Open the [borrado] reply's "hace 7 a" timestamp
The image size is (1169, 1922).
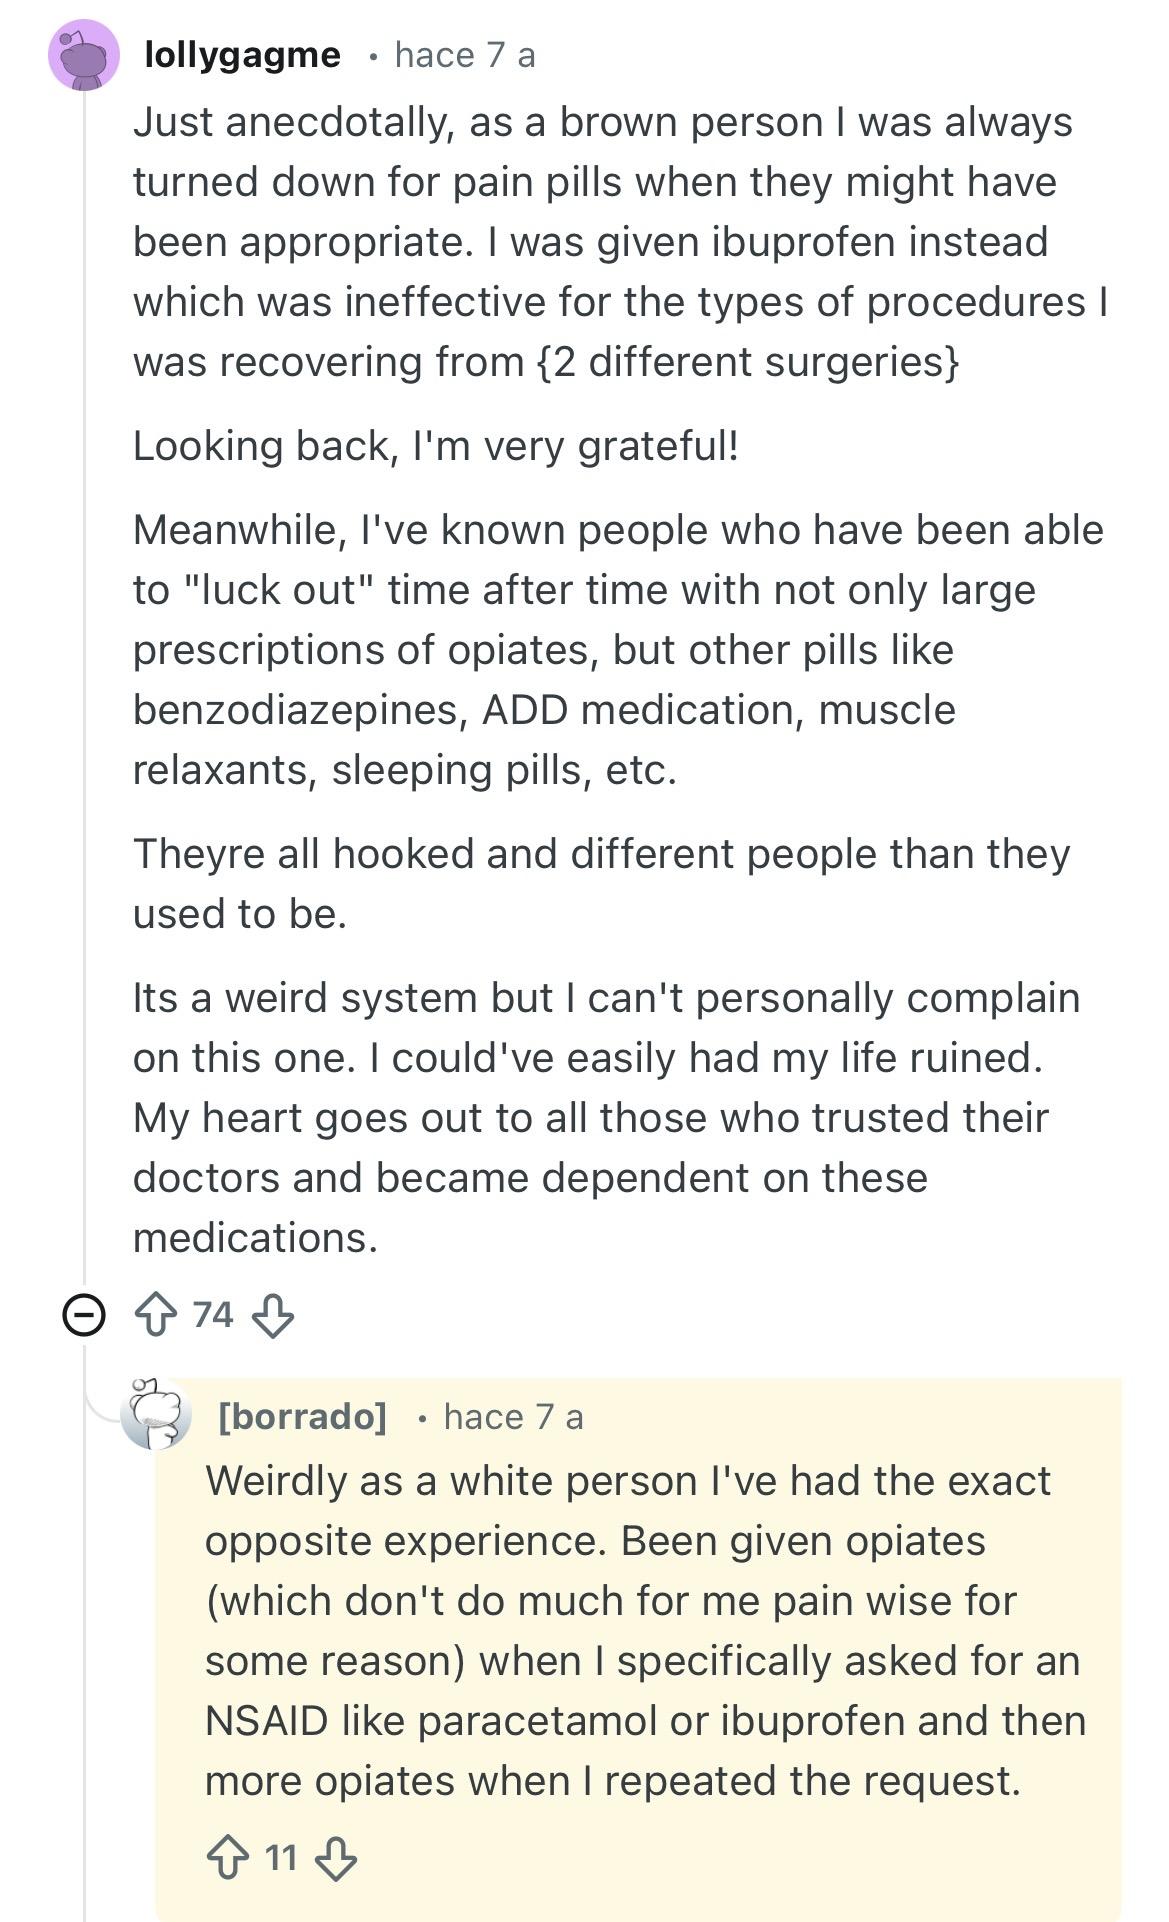point(513,1416)
